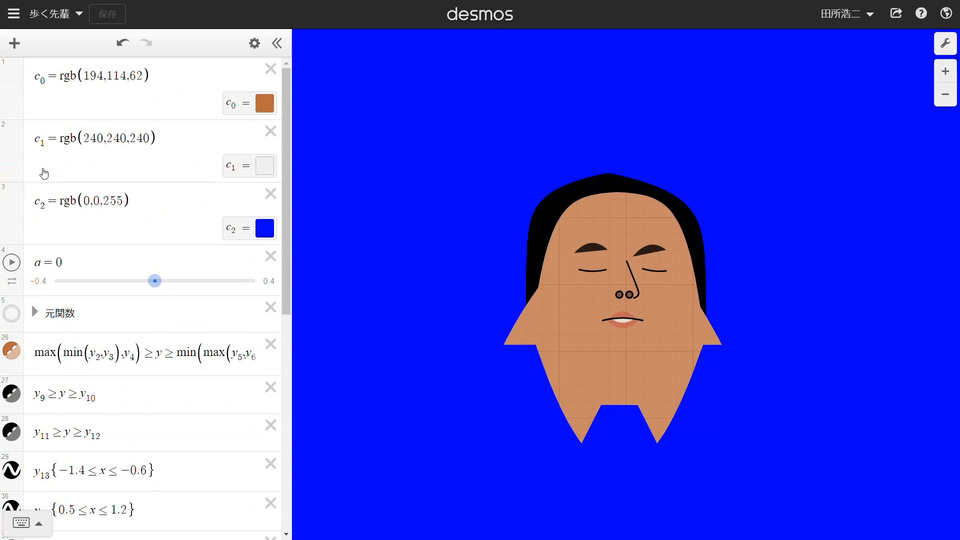Click the 保存 save button
Viewport: 960px width, 540px height.
107,14
